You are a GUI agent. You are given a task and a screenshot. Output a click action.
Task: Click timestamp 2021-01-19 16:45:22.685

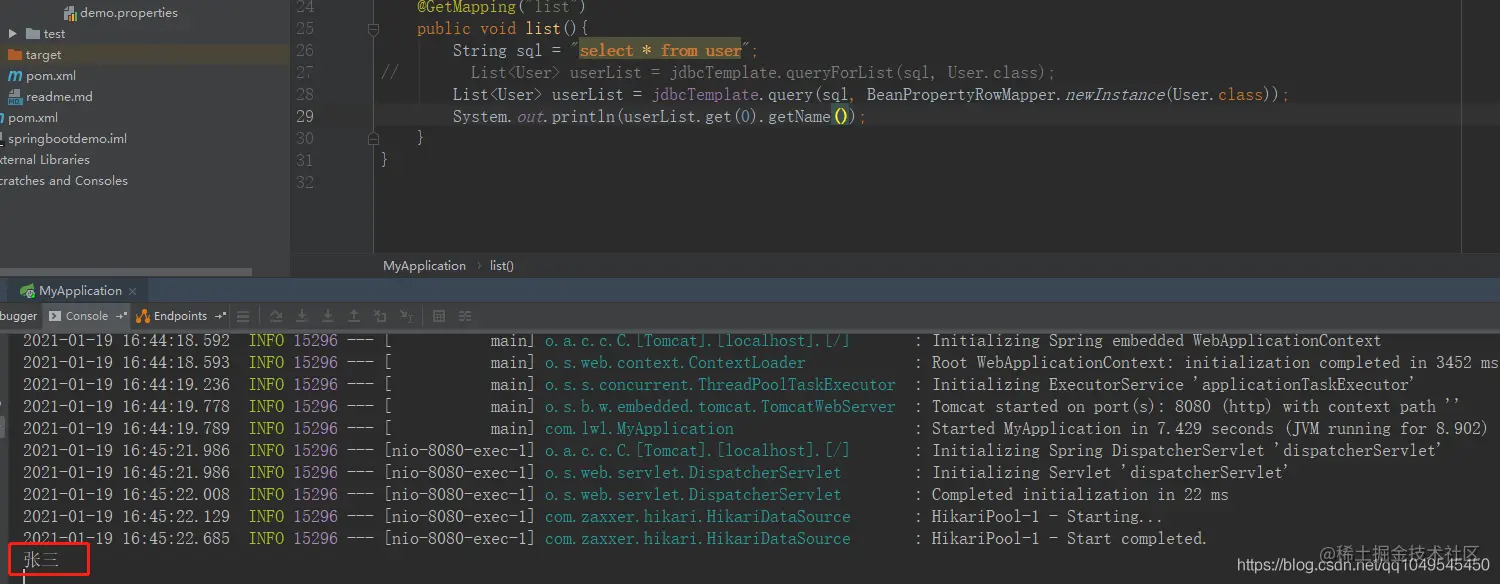tap(126, 539)
